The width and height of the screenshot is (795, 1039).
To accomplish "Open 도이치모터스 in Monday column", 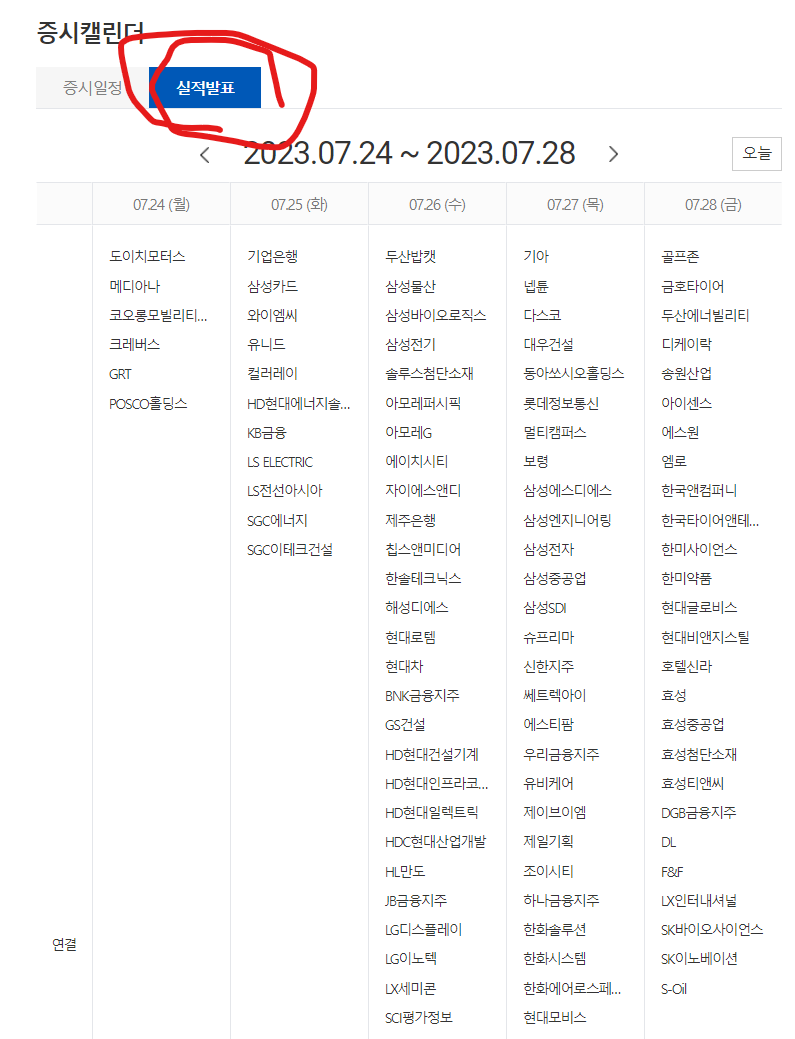I will pyautogui.click(x=147, y=256).
